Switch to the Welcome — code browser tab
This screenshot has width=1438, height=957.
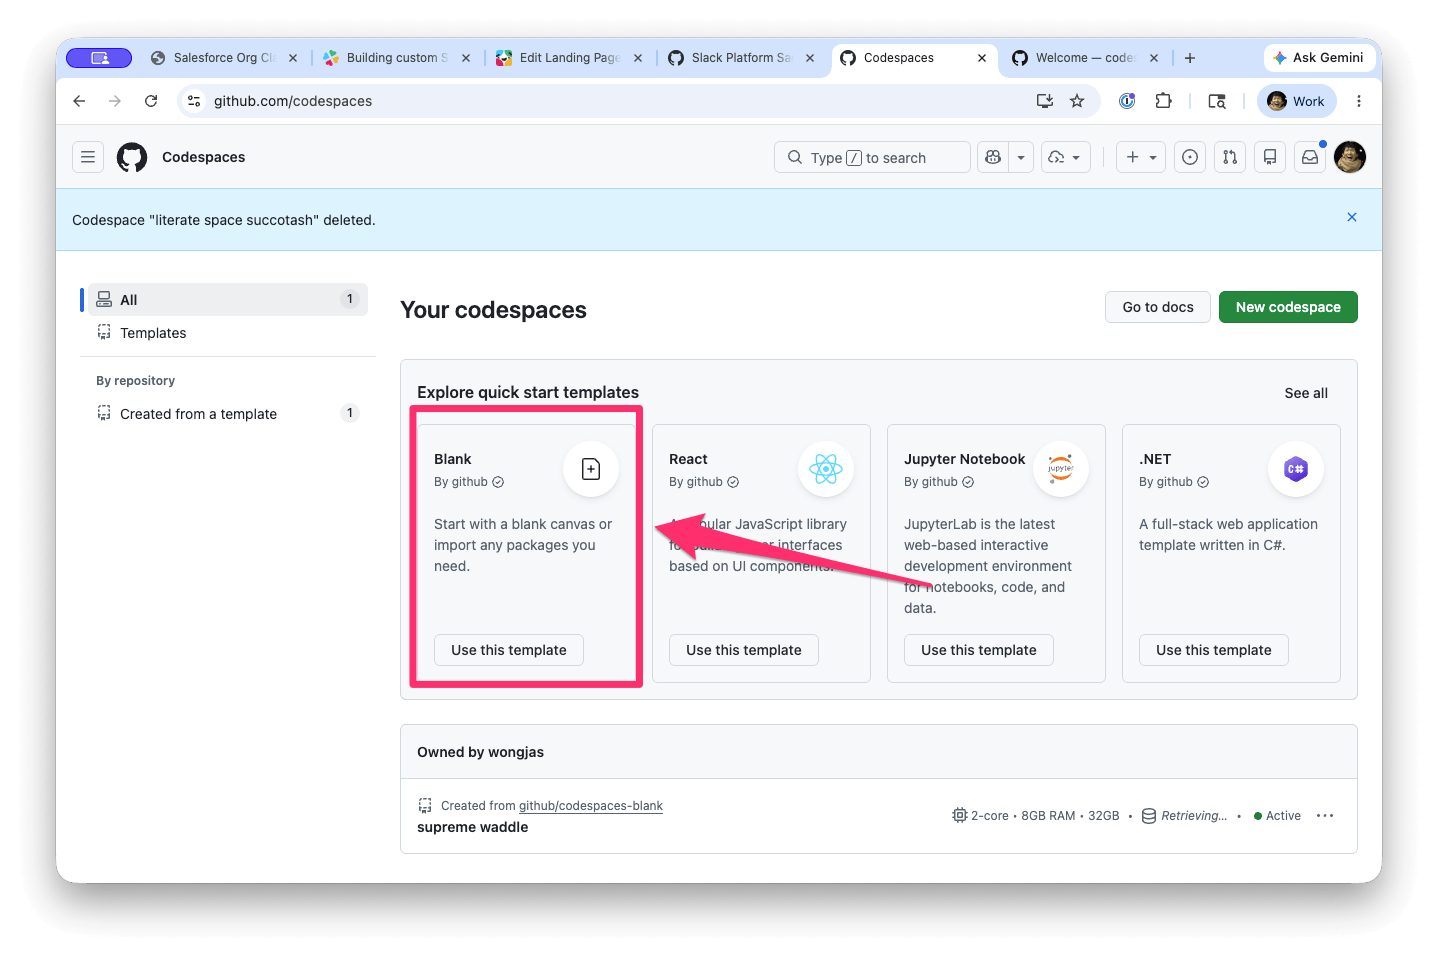(1086, 58)
